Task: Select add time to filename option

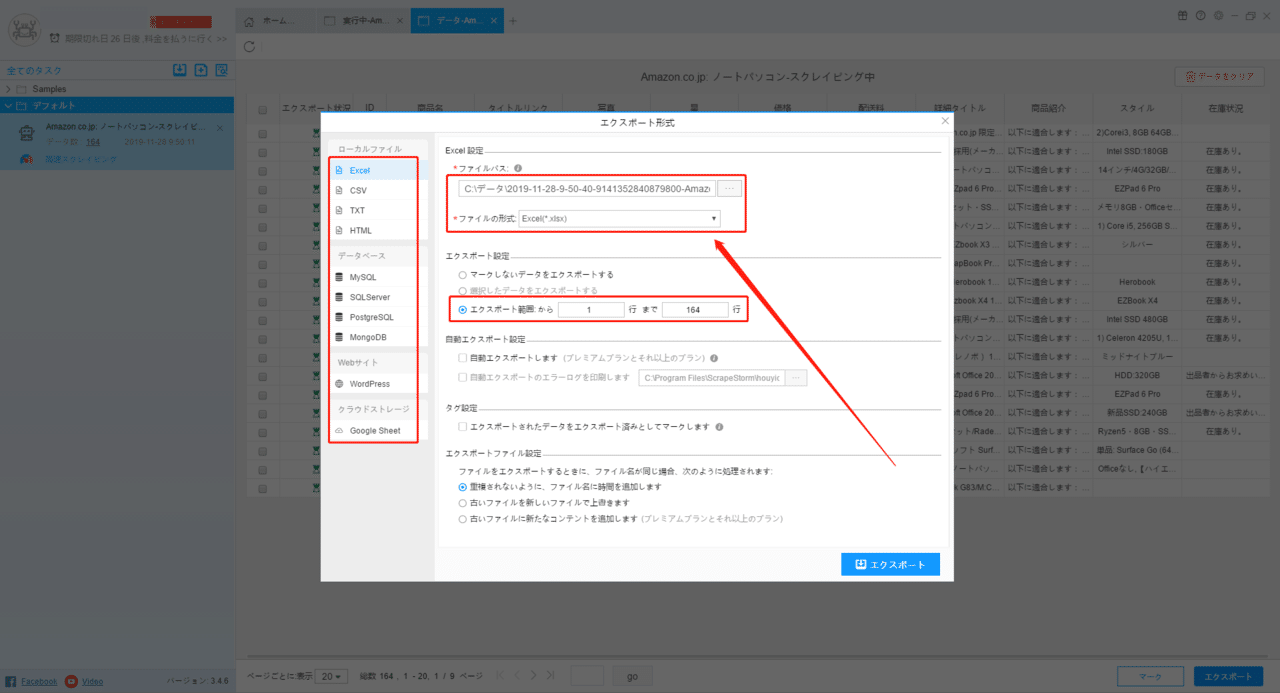Action: pyautogui.click(x=462, y=487)
